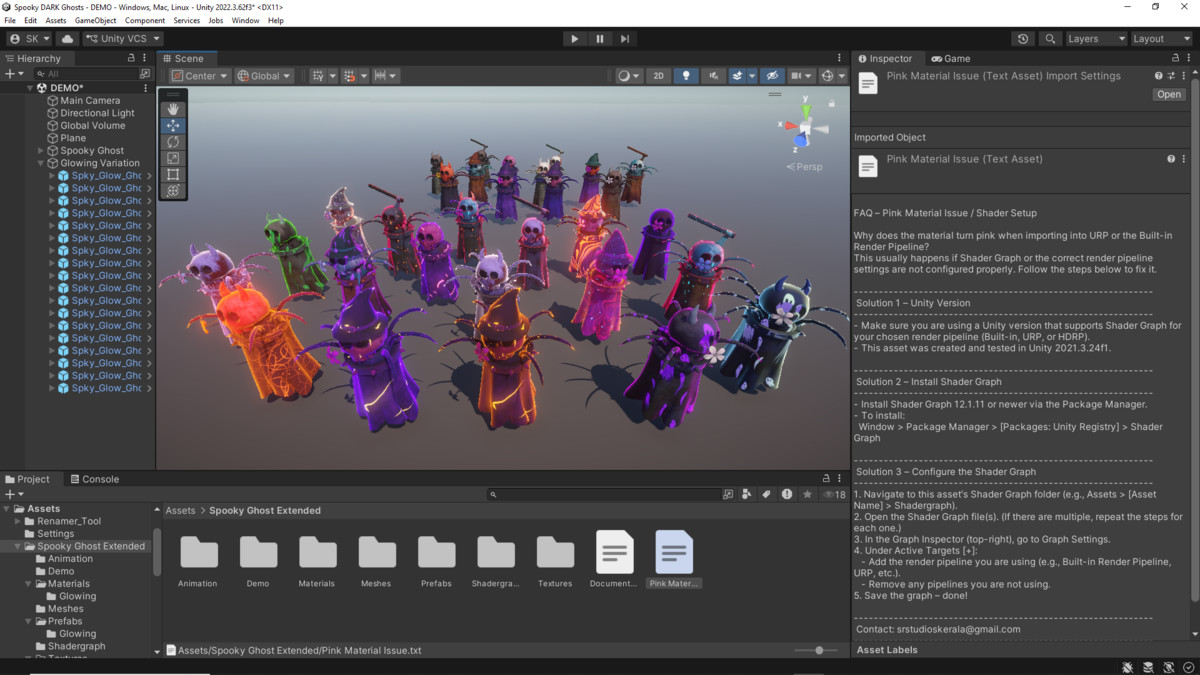Screen dimensions: 1200x675
Task: Open the SK account dropdown
Action: [x=29, y=39]
